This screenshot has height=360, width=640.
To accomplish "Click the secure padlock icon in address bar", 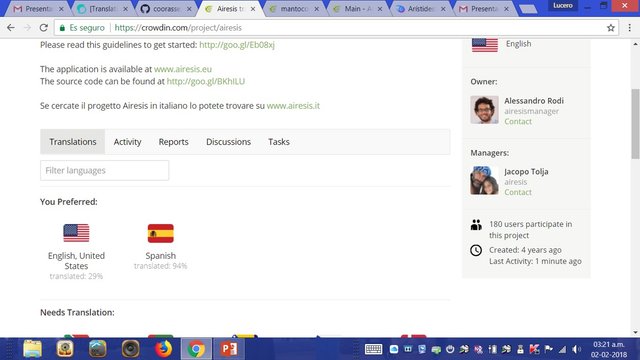I will pyautogui.click(x=62, y=28).
